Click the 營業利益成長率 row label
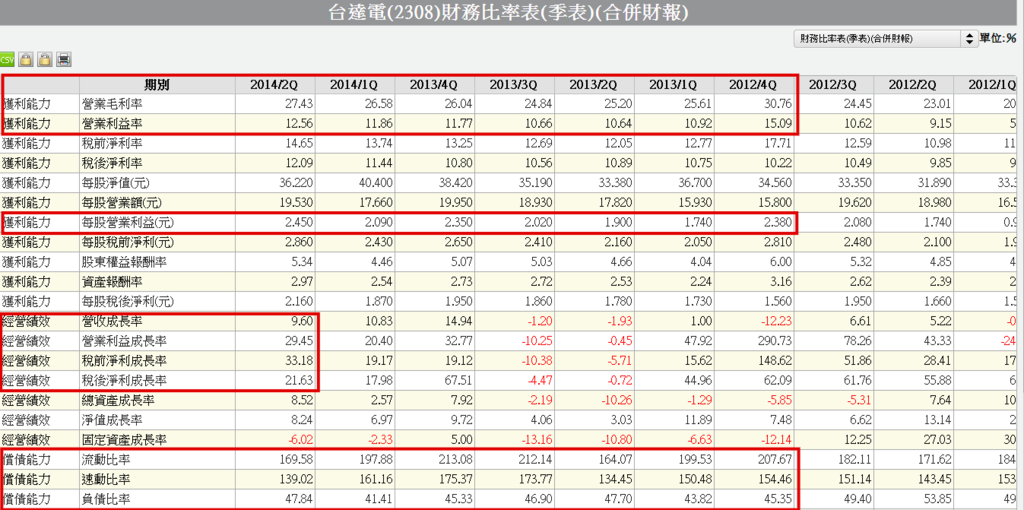 click(123, 342)
